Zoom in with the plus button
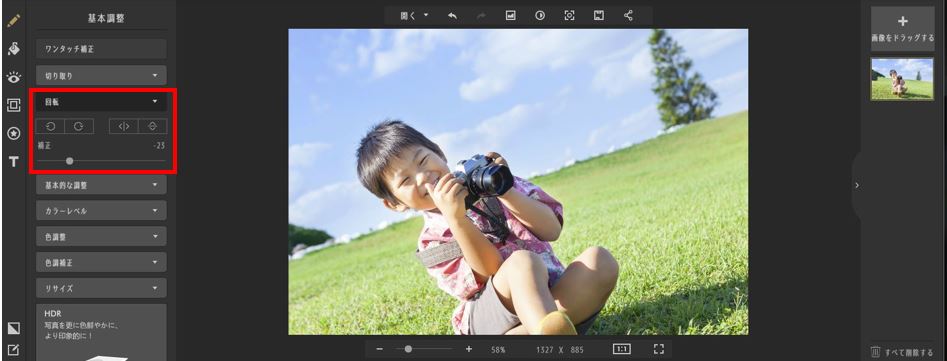 pos(469,349)
